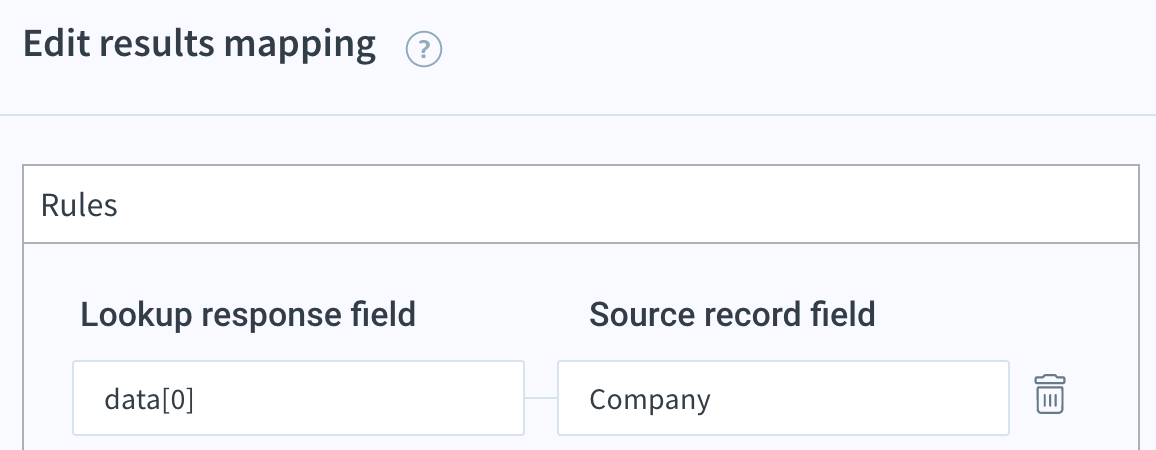Viewport: 1156px width, 450px height.
Task: Click empty rules panel area below header
Action: pyautogui.click(x=581, y=269)
